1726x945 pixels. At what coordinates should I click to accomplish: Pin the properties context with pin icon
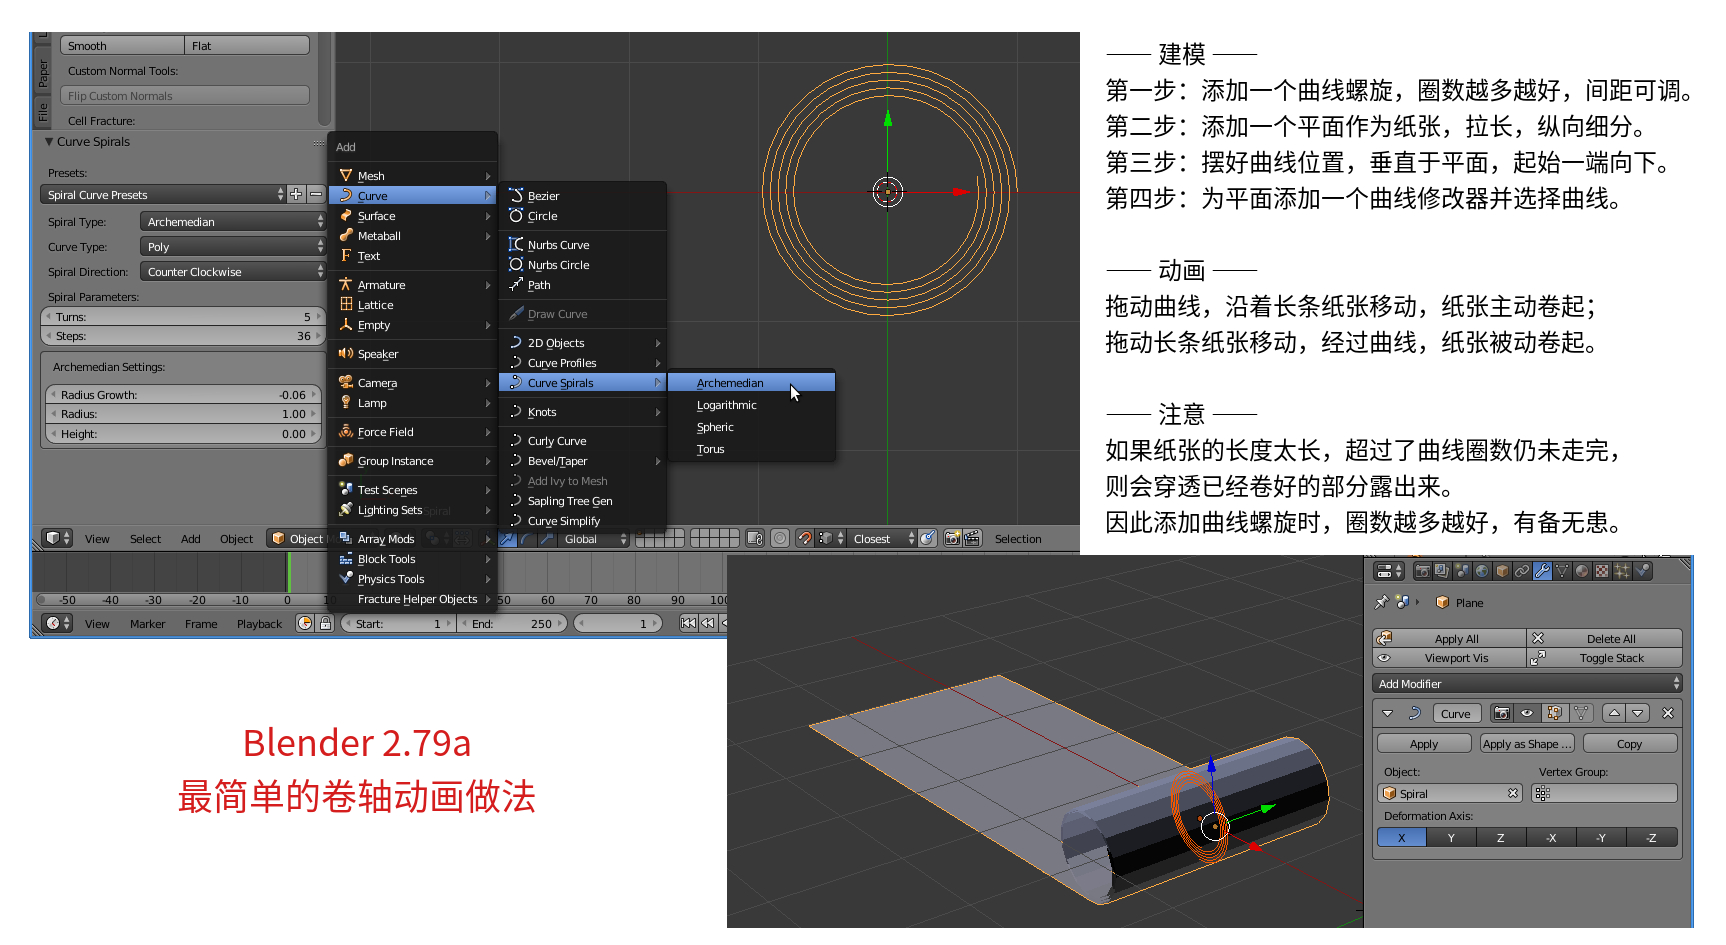click(x=1382, y=602)
